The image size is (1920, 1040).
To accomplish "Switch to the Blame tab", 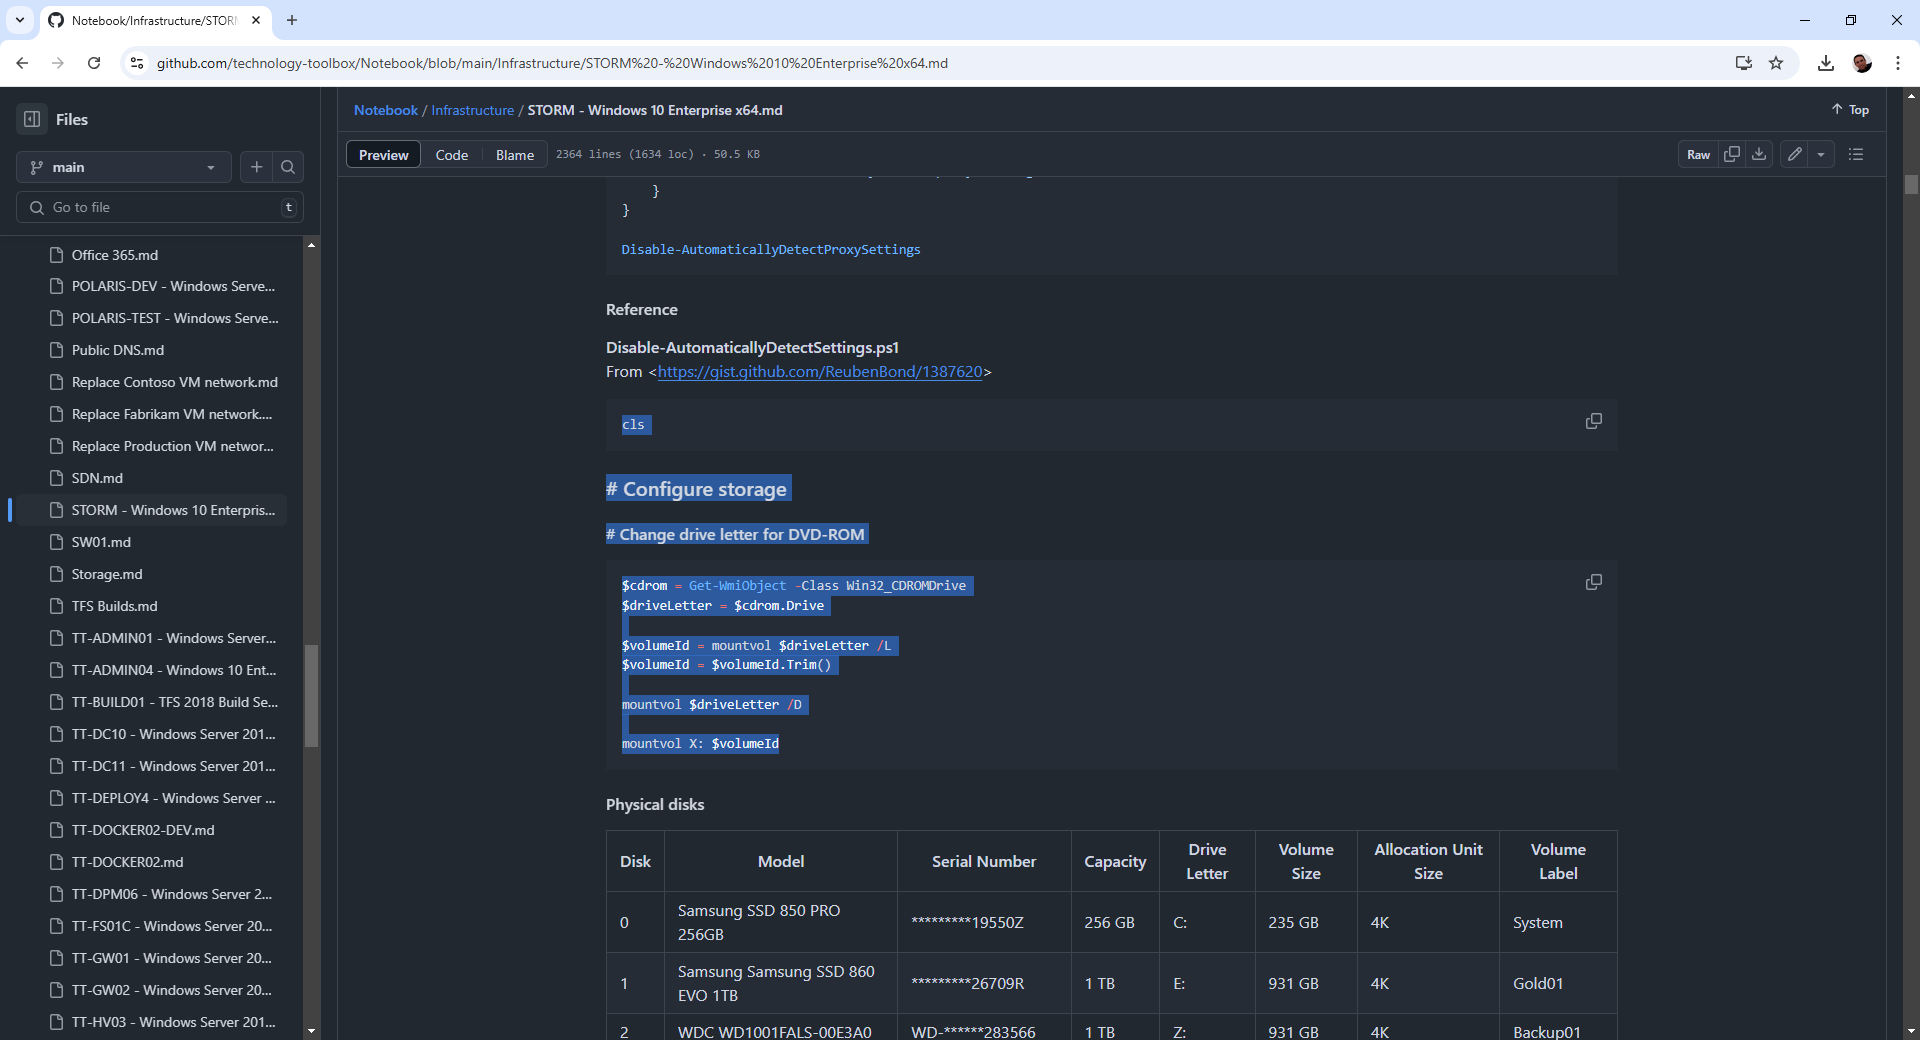I will (x=515, y=155).
